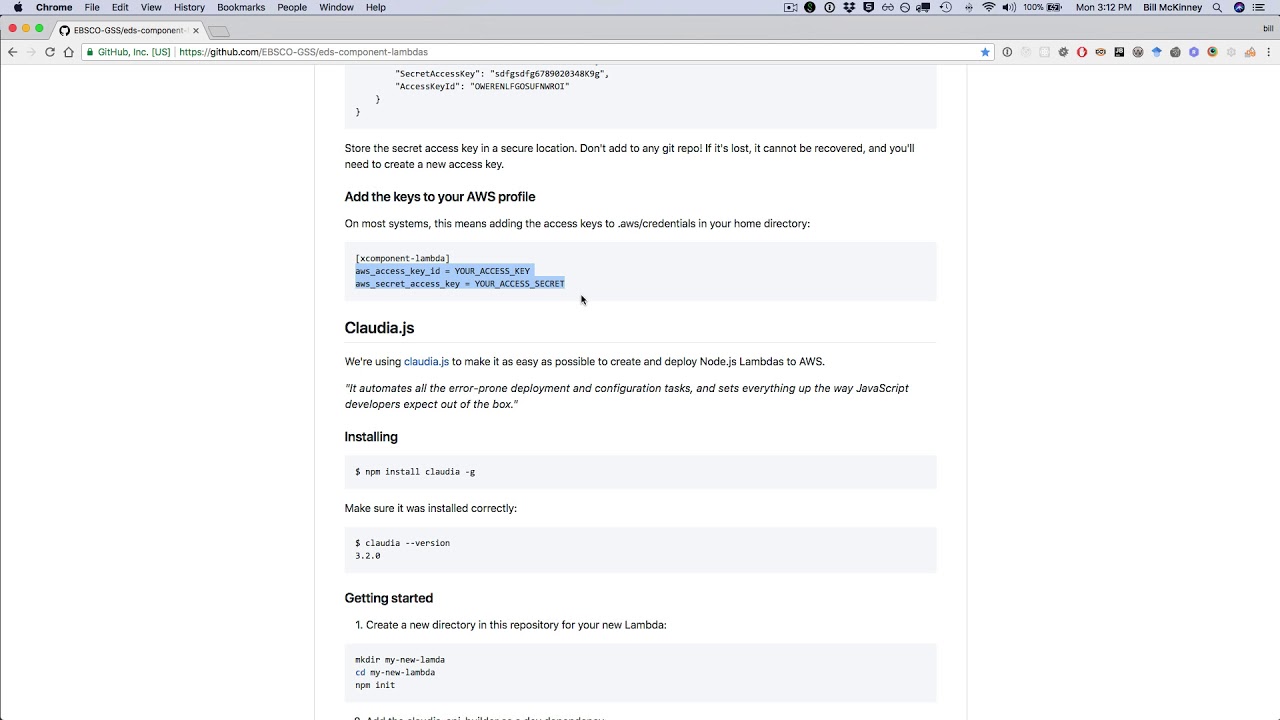Click the graduation cap extension icon

tap(1157, 52)
